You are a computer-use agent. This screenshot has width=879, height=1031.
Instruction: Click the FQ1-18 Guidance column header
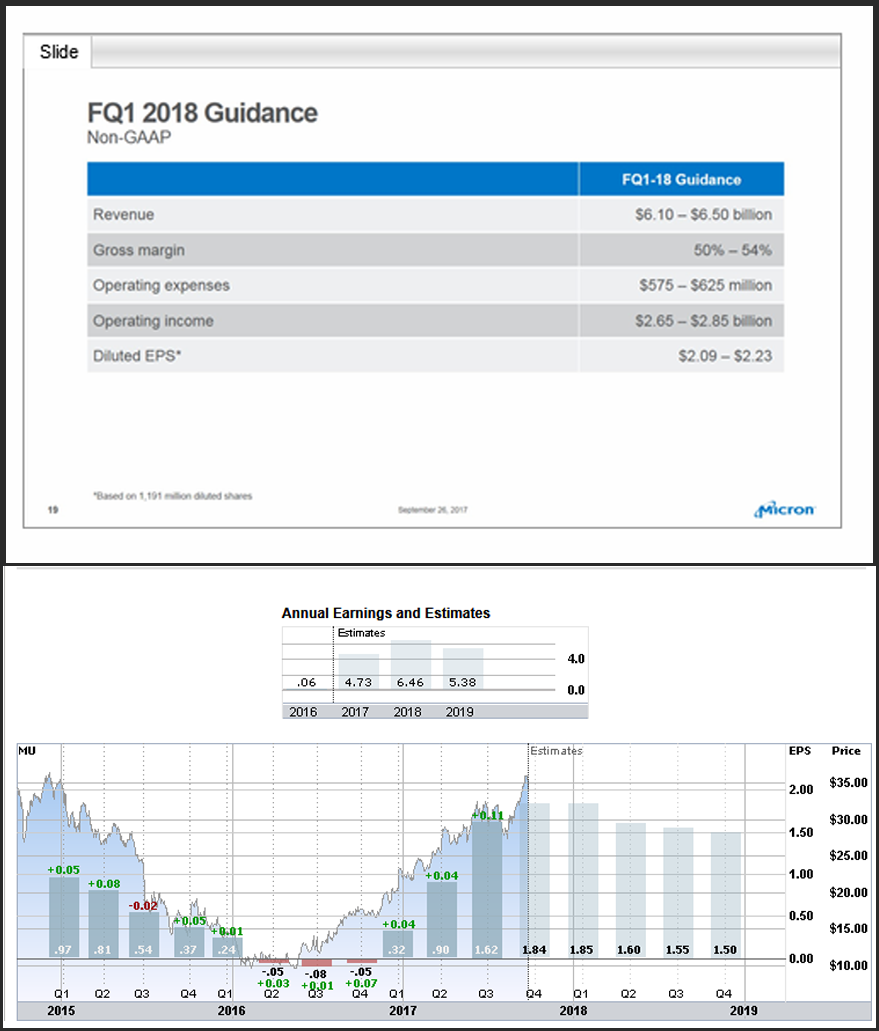click(680, 180)
